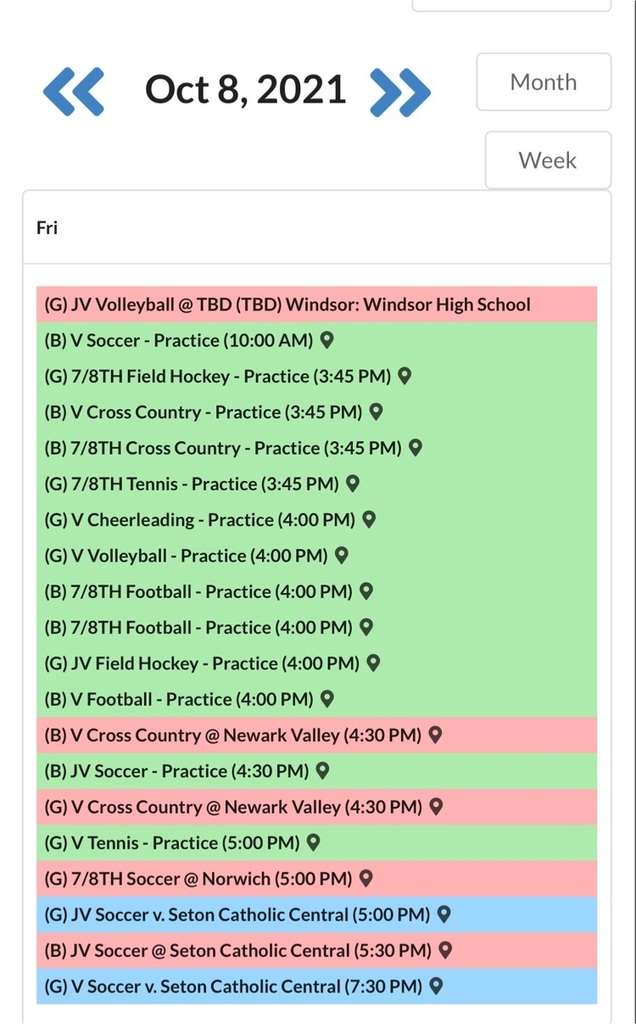Go to previous day with left double-chevron
The image size is (636, 1024).
pyautogui.click(x=73, y=91)
